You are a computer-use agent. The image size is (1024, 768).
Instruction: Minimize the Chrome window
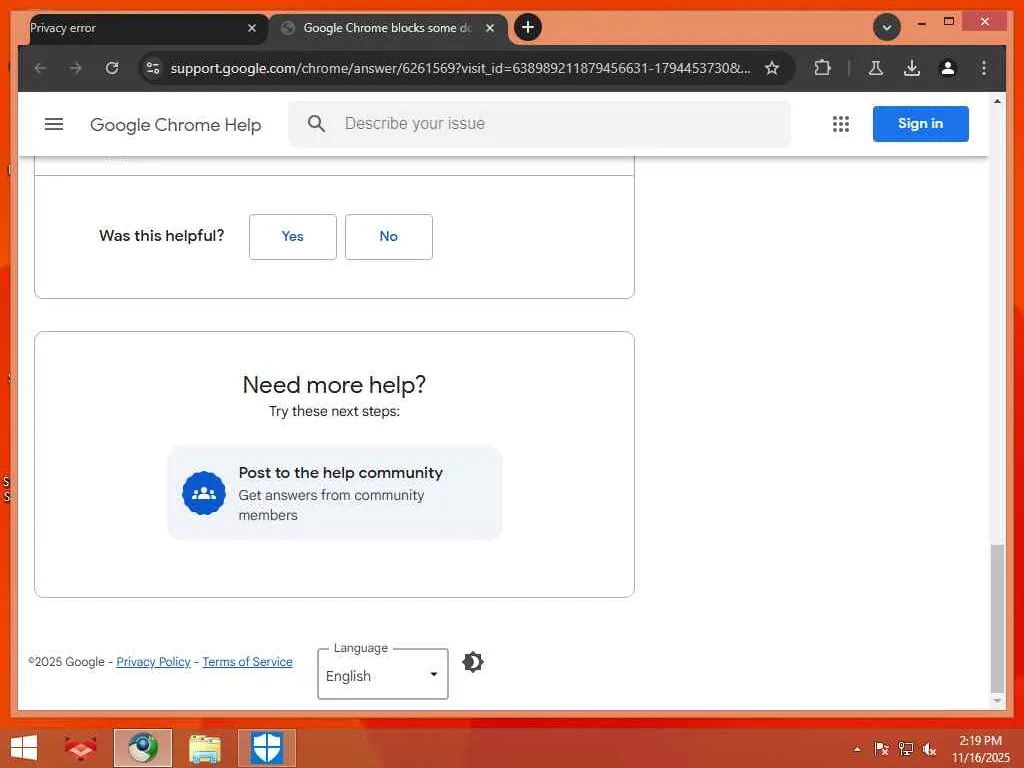tap(921, 22)
